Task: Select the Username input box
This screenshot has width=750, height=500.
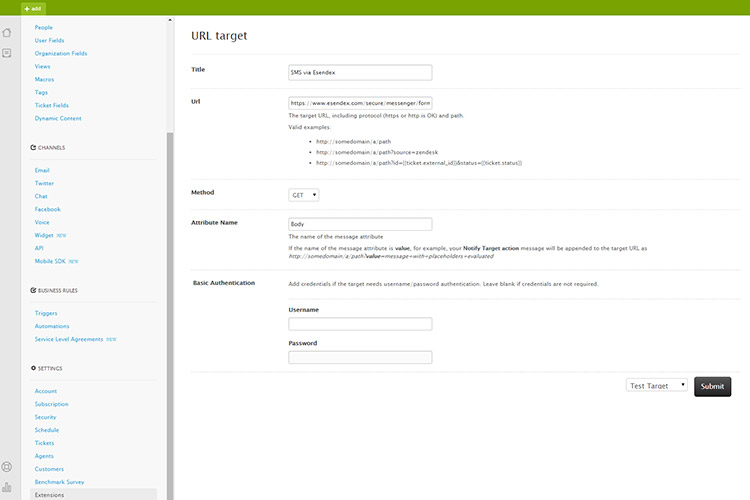Action: 360,324
